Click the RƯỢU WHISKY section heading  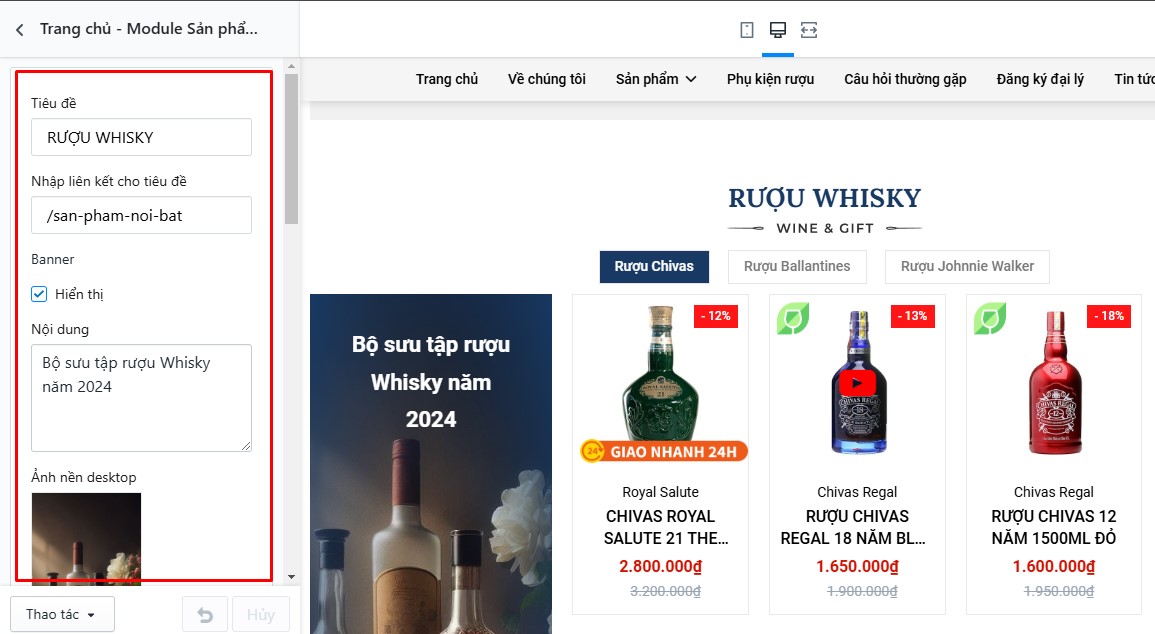coord(824,198)
